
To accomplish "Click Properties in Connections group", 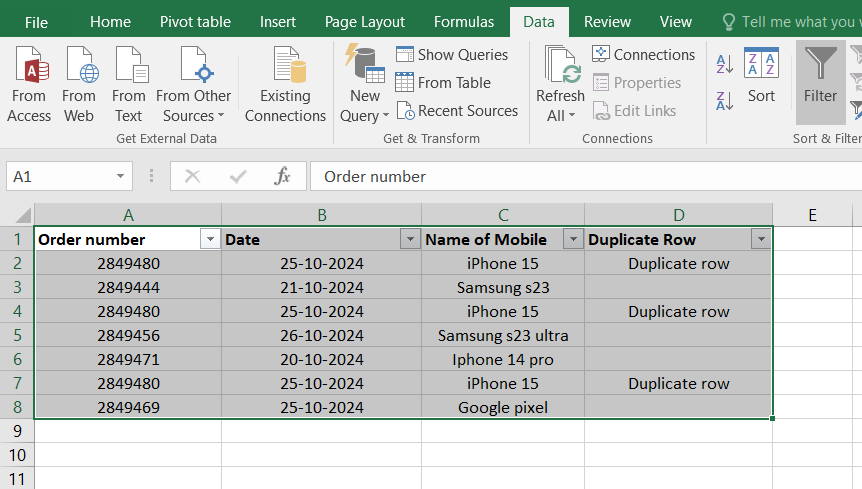I will [x=637, y=82].
